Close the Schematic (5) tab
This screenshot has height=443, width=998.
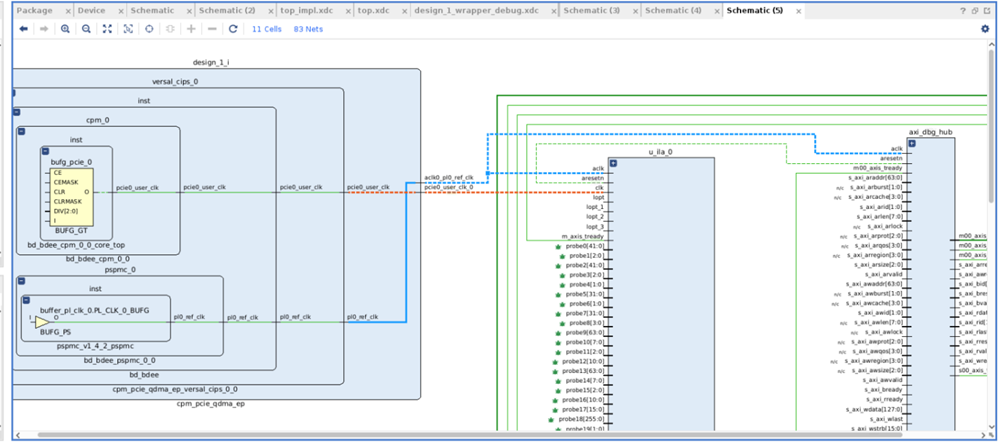pos(798,11)
